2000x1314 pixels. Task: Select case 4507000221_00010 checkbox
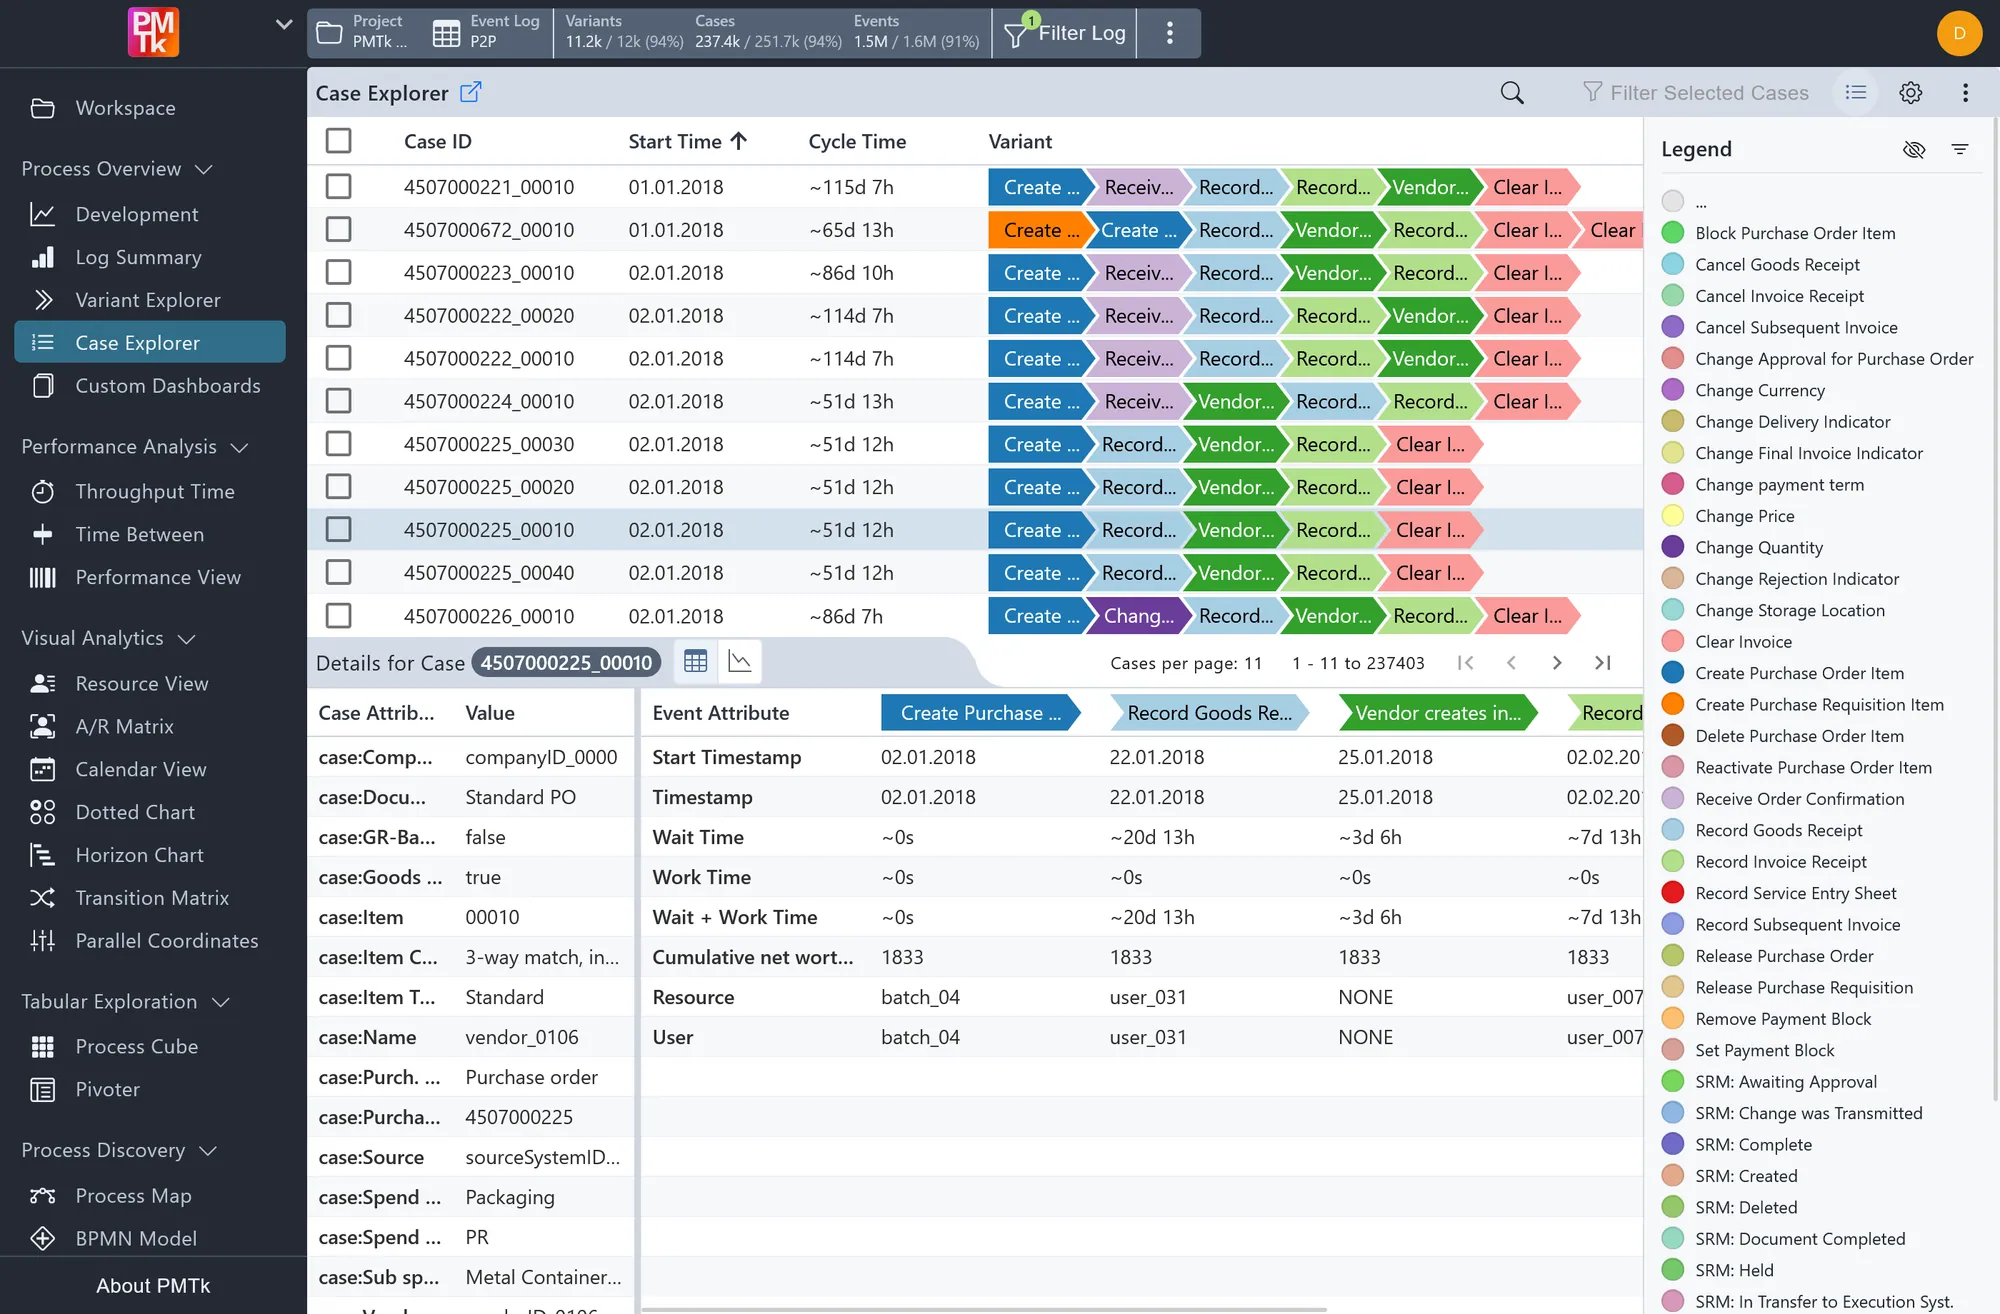click(338, 187)
